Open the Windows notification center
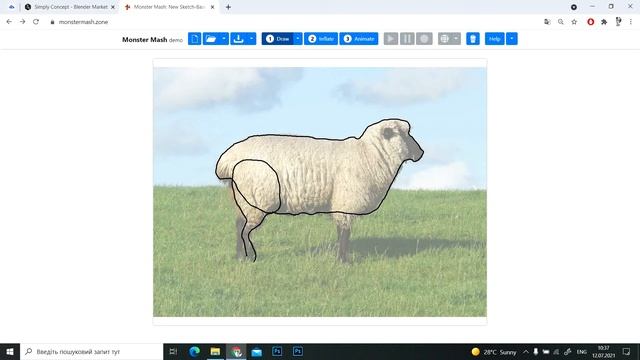This screenshot has width=640, height=360. point(627,351)
